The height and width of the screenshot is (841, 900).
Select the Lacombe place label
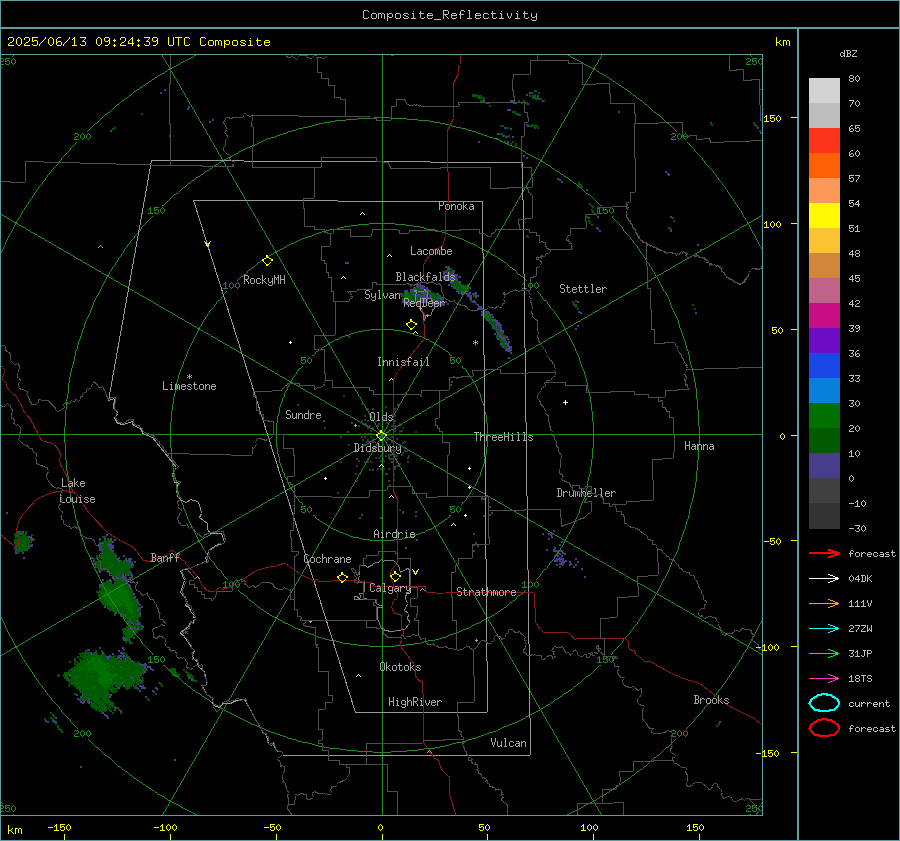pyautogui.click(x=431, y=251)
